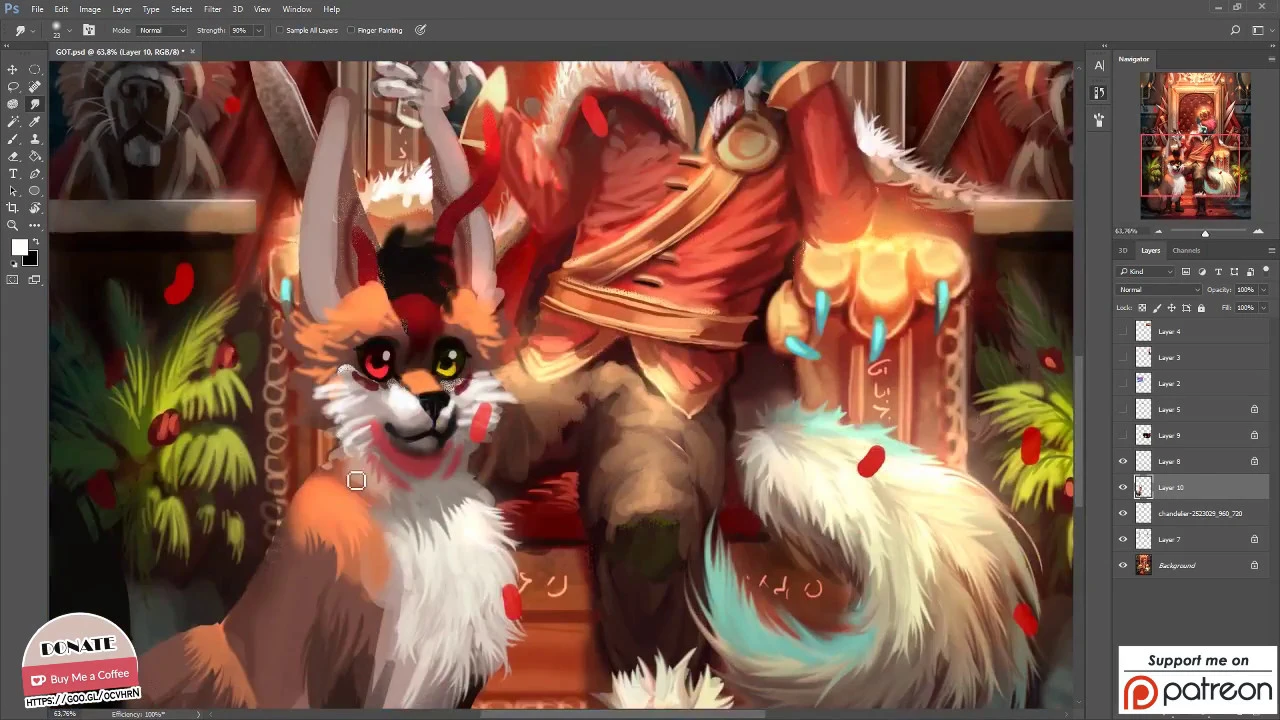Image resolution: width=1280 pixels, height=720 pixels.
Task: Swap foreground and background colors
Action: [x=35, y=242]
